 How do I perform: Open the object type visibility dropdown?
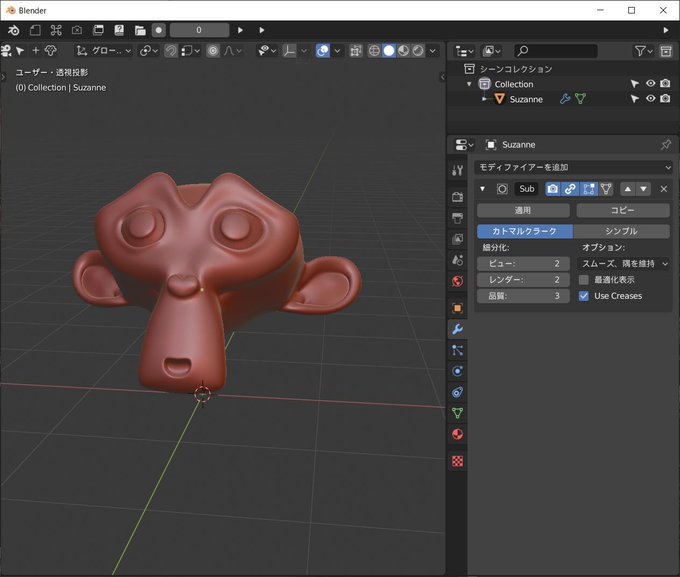coord(267,51)
